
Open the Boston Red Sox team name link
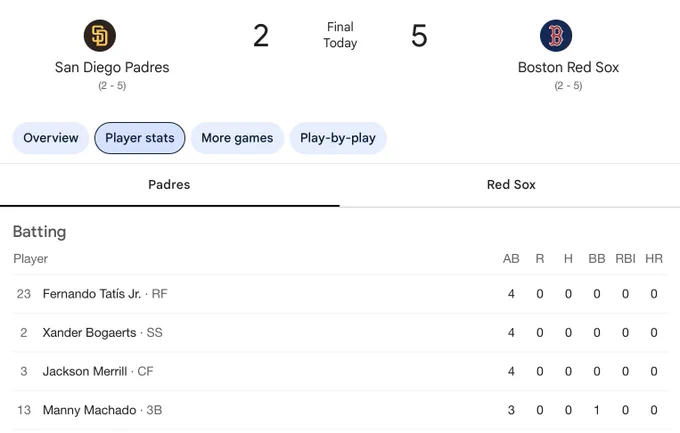pos(568,67)
